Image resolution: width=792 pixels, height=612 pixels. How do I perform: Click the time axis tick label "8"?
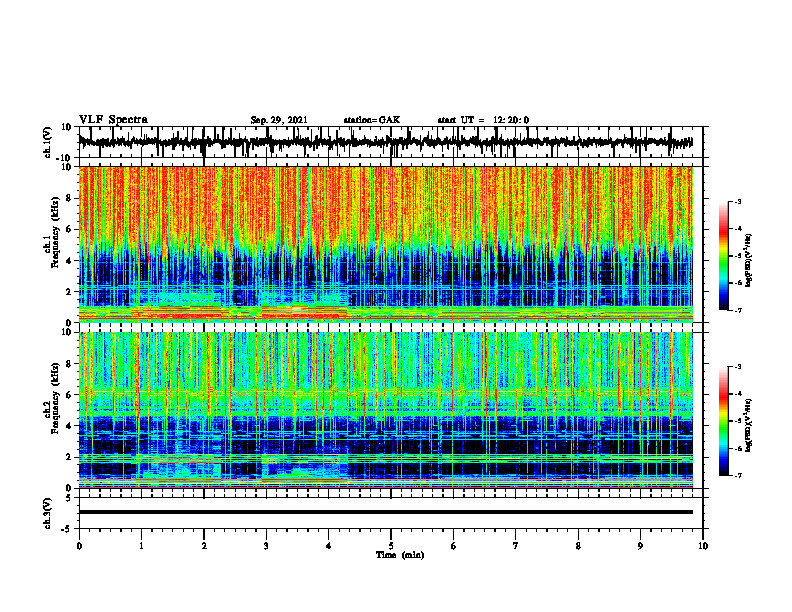[578, 546]
